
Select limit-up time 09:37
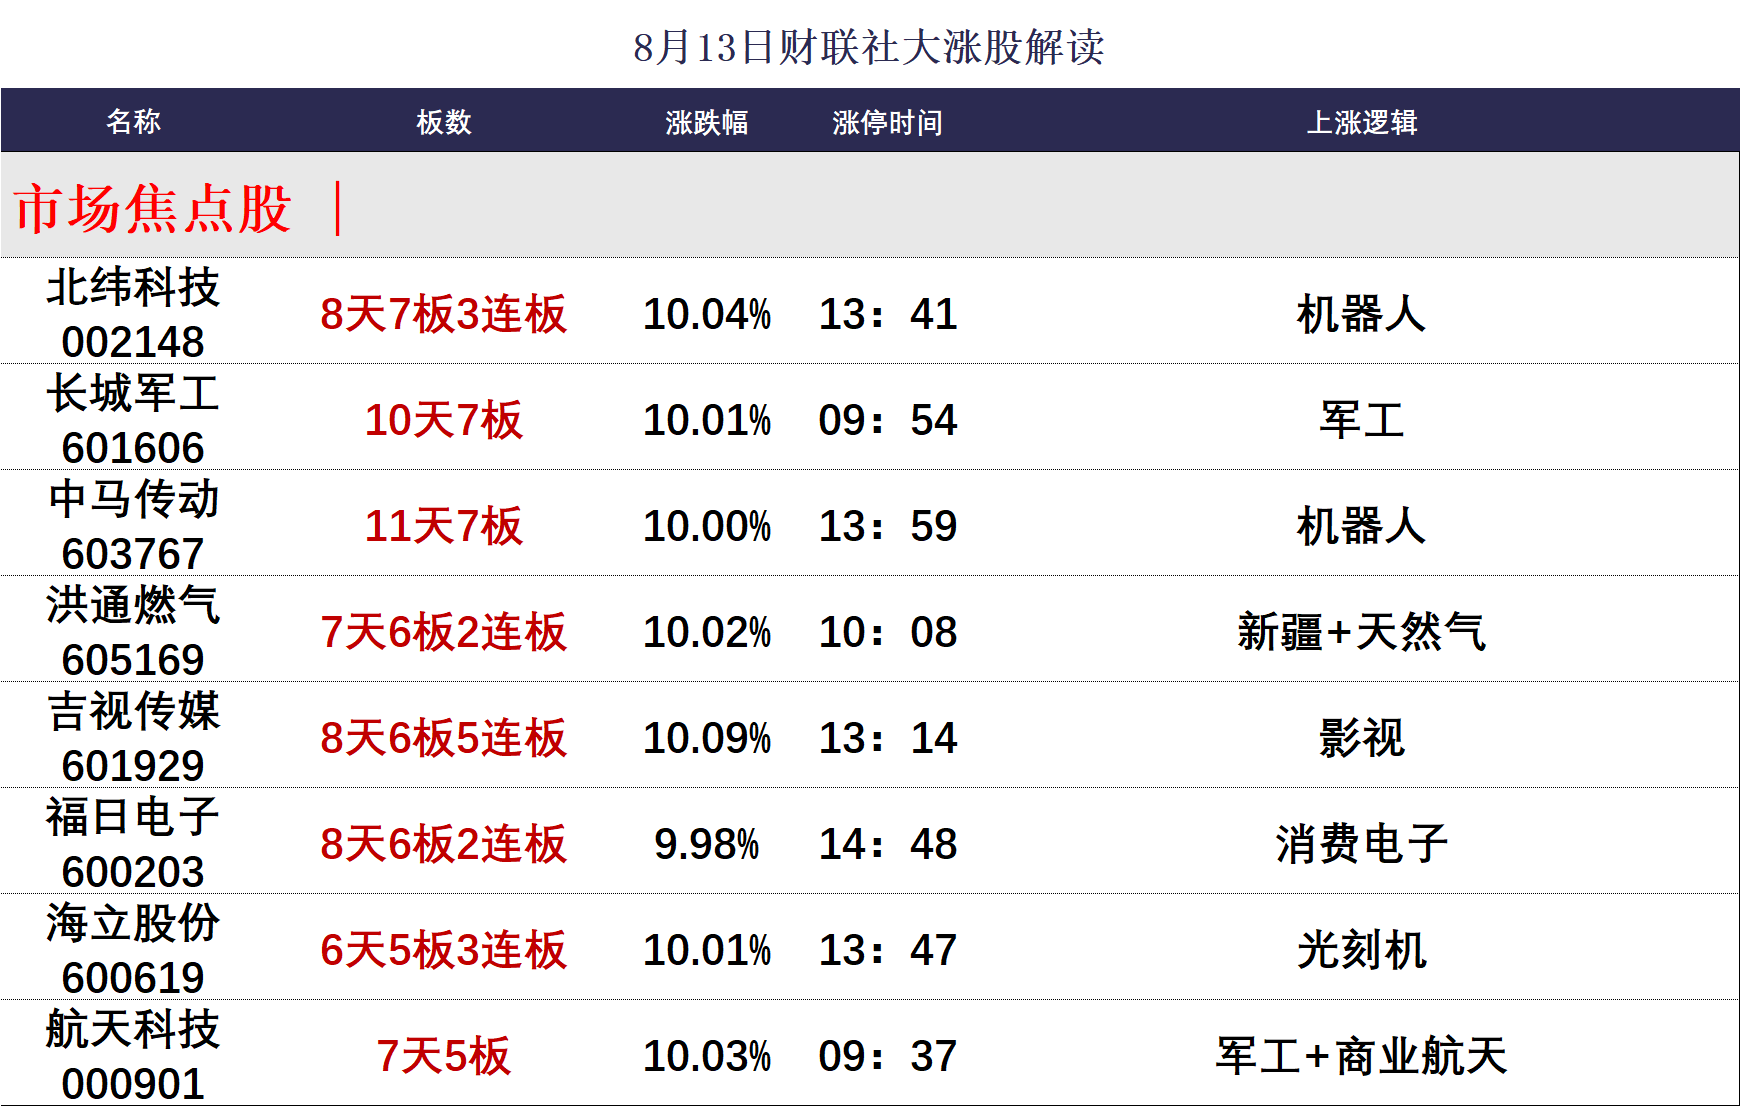point(888,1056)
